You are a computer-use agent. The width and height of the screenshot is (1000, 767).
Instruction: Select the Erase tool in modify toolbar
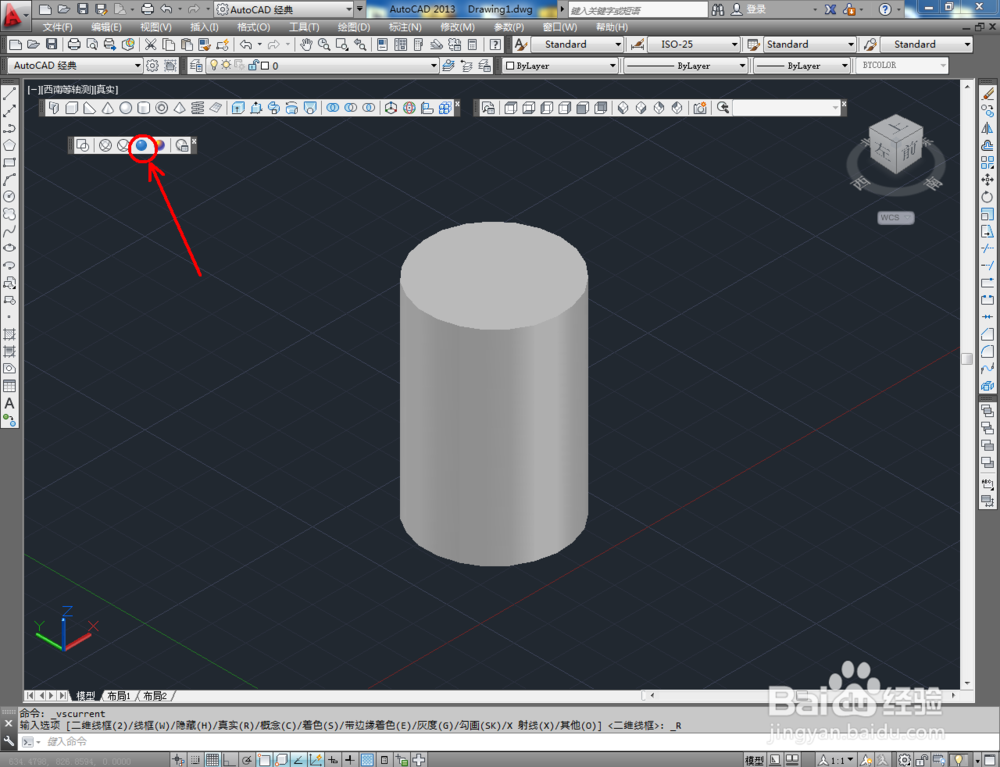[988, 94]
